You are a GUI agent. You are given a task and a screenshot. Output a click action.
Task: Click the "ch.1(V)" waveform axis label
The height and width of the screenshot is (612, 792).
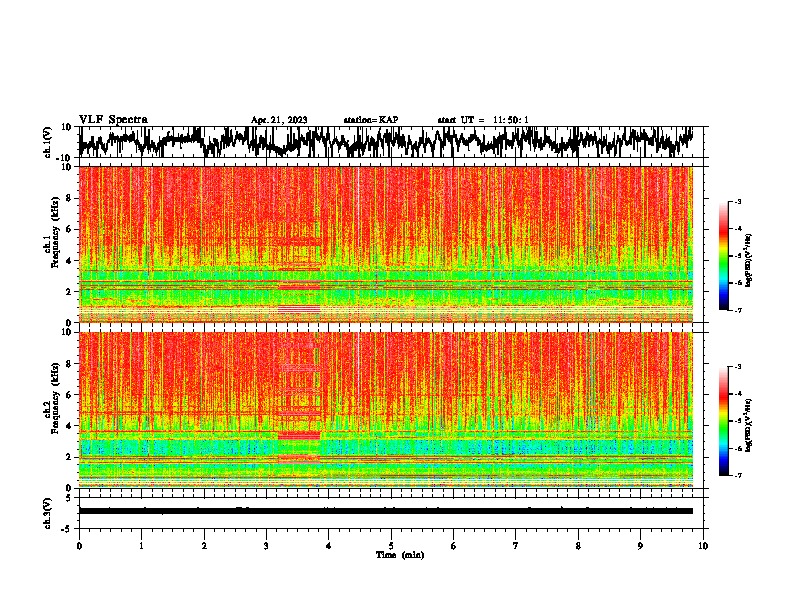(48, 142)
